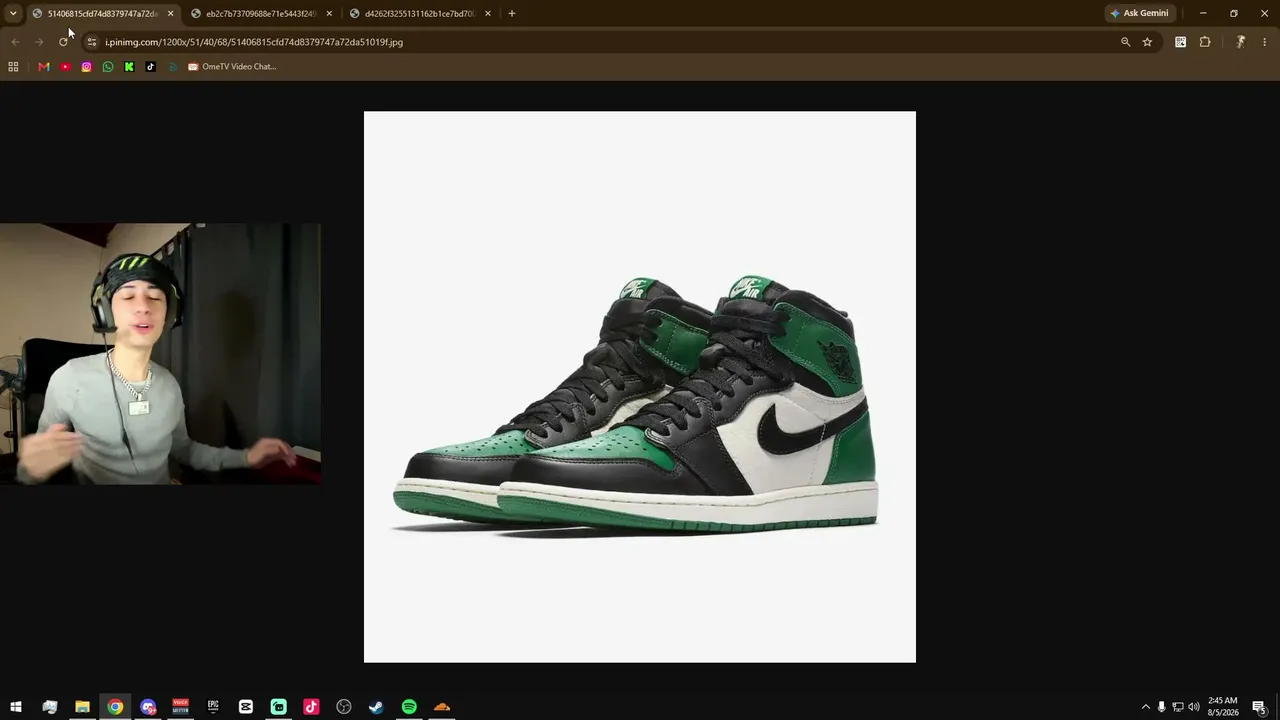Close the d4262f3255131162… tab

point(488,13)
